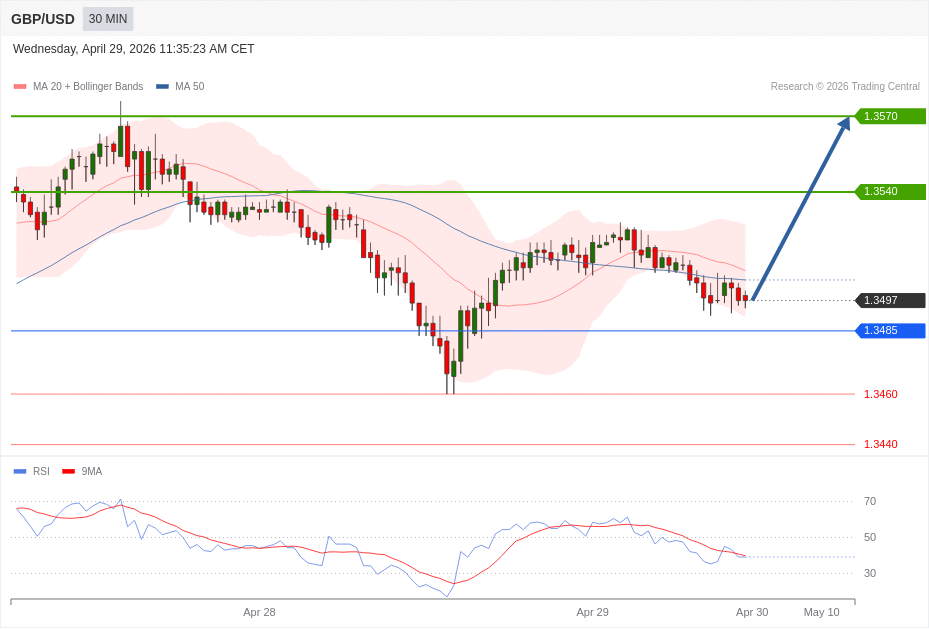Select the GBP/USD symbol title
The height and width of the screenshot is (629, 929).
(x=43, y=19)
